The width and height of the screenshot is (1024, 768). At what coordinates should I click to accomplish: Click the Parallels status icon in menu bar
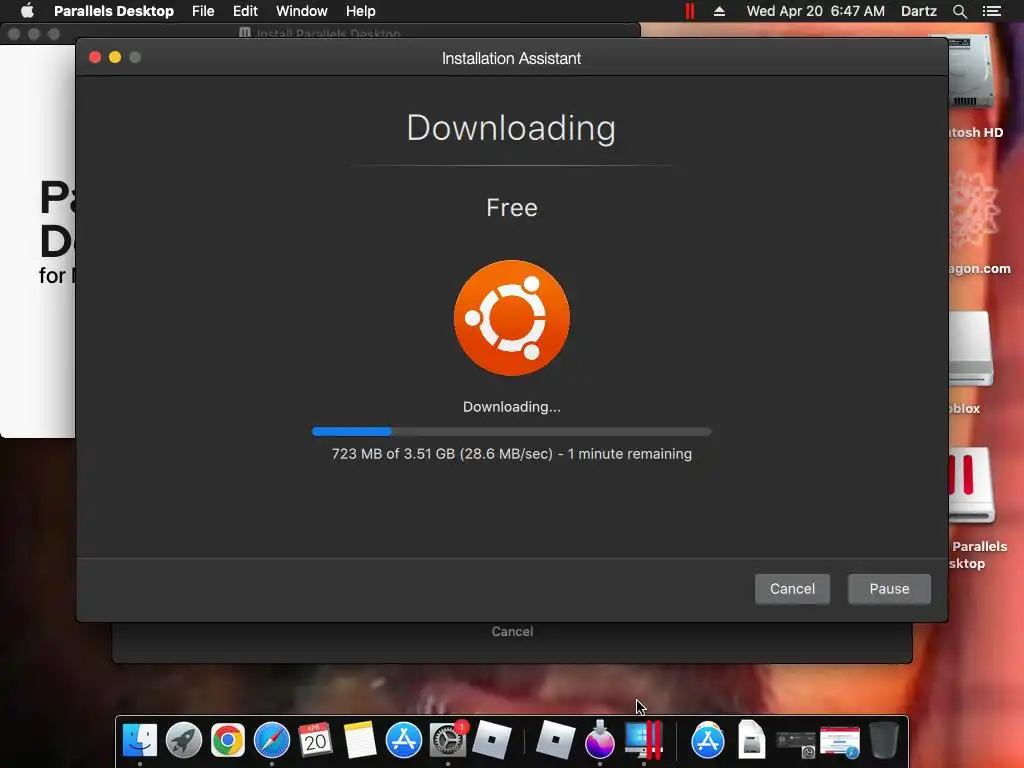(x=690, y=11)
